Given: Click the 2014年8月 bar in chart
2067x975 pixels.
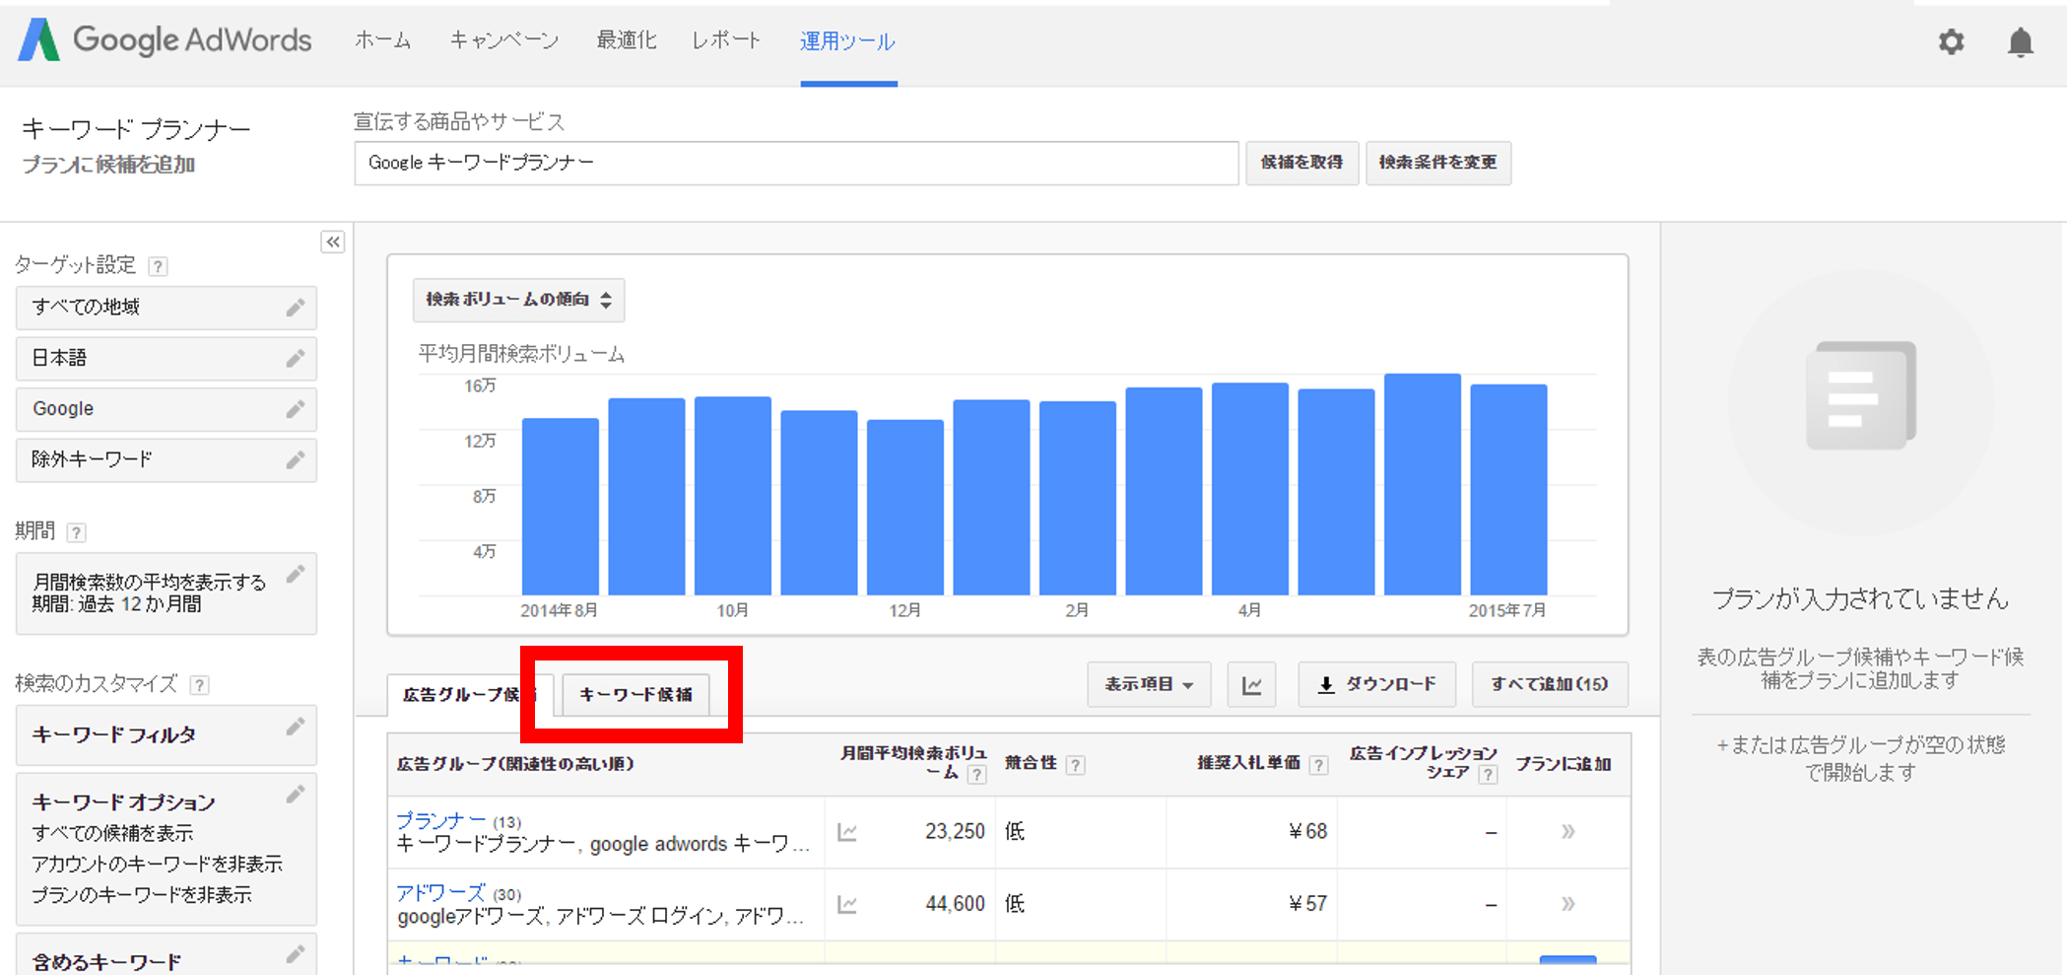Looking at the screenshot, I should pyautogui.click(x=560, y=507).
